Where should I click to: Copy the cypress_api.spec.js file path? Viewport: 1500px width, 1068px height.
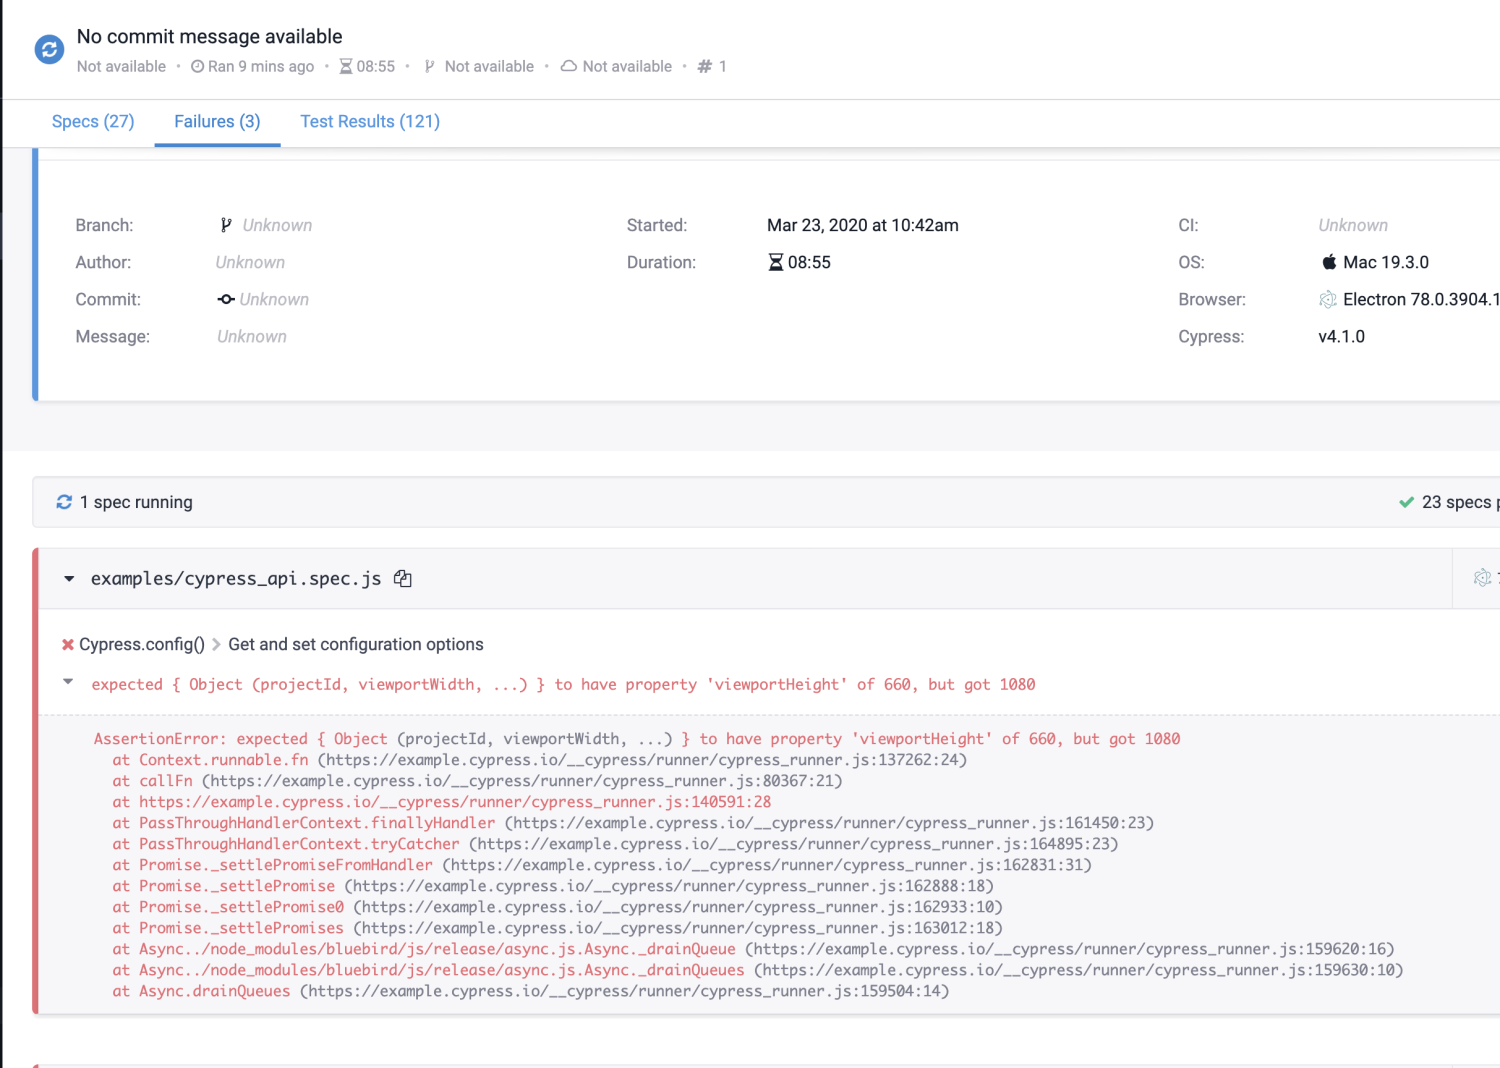(x=403, y=579)
